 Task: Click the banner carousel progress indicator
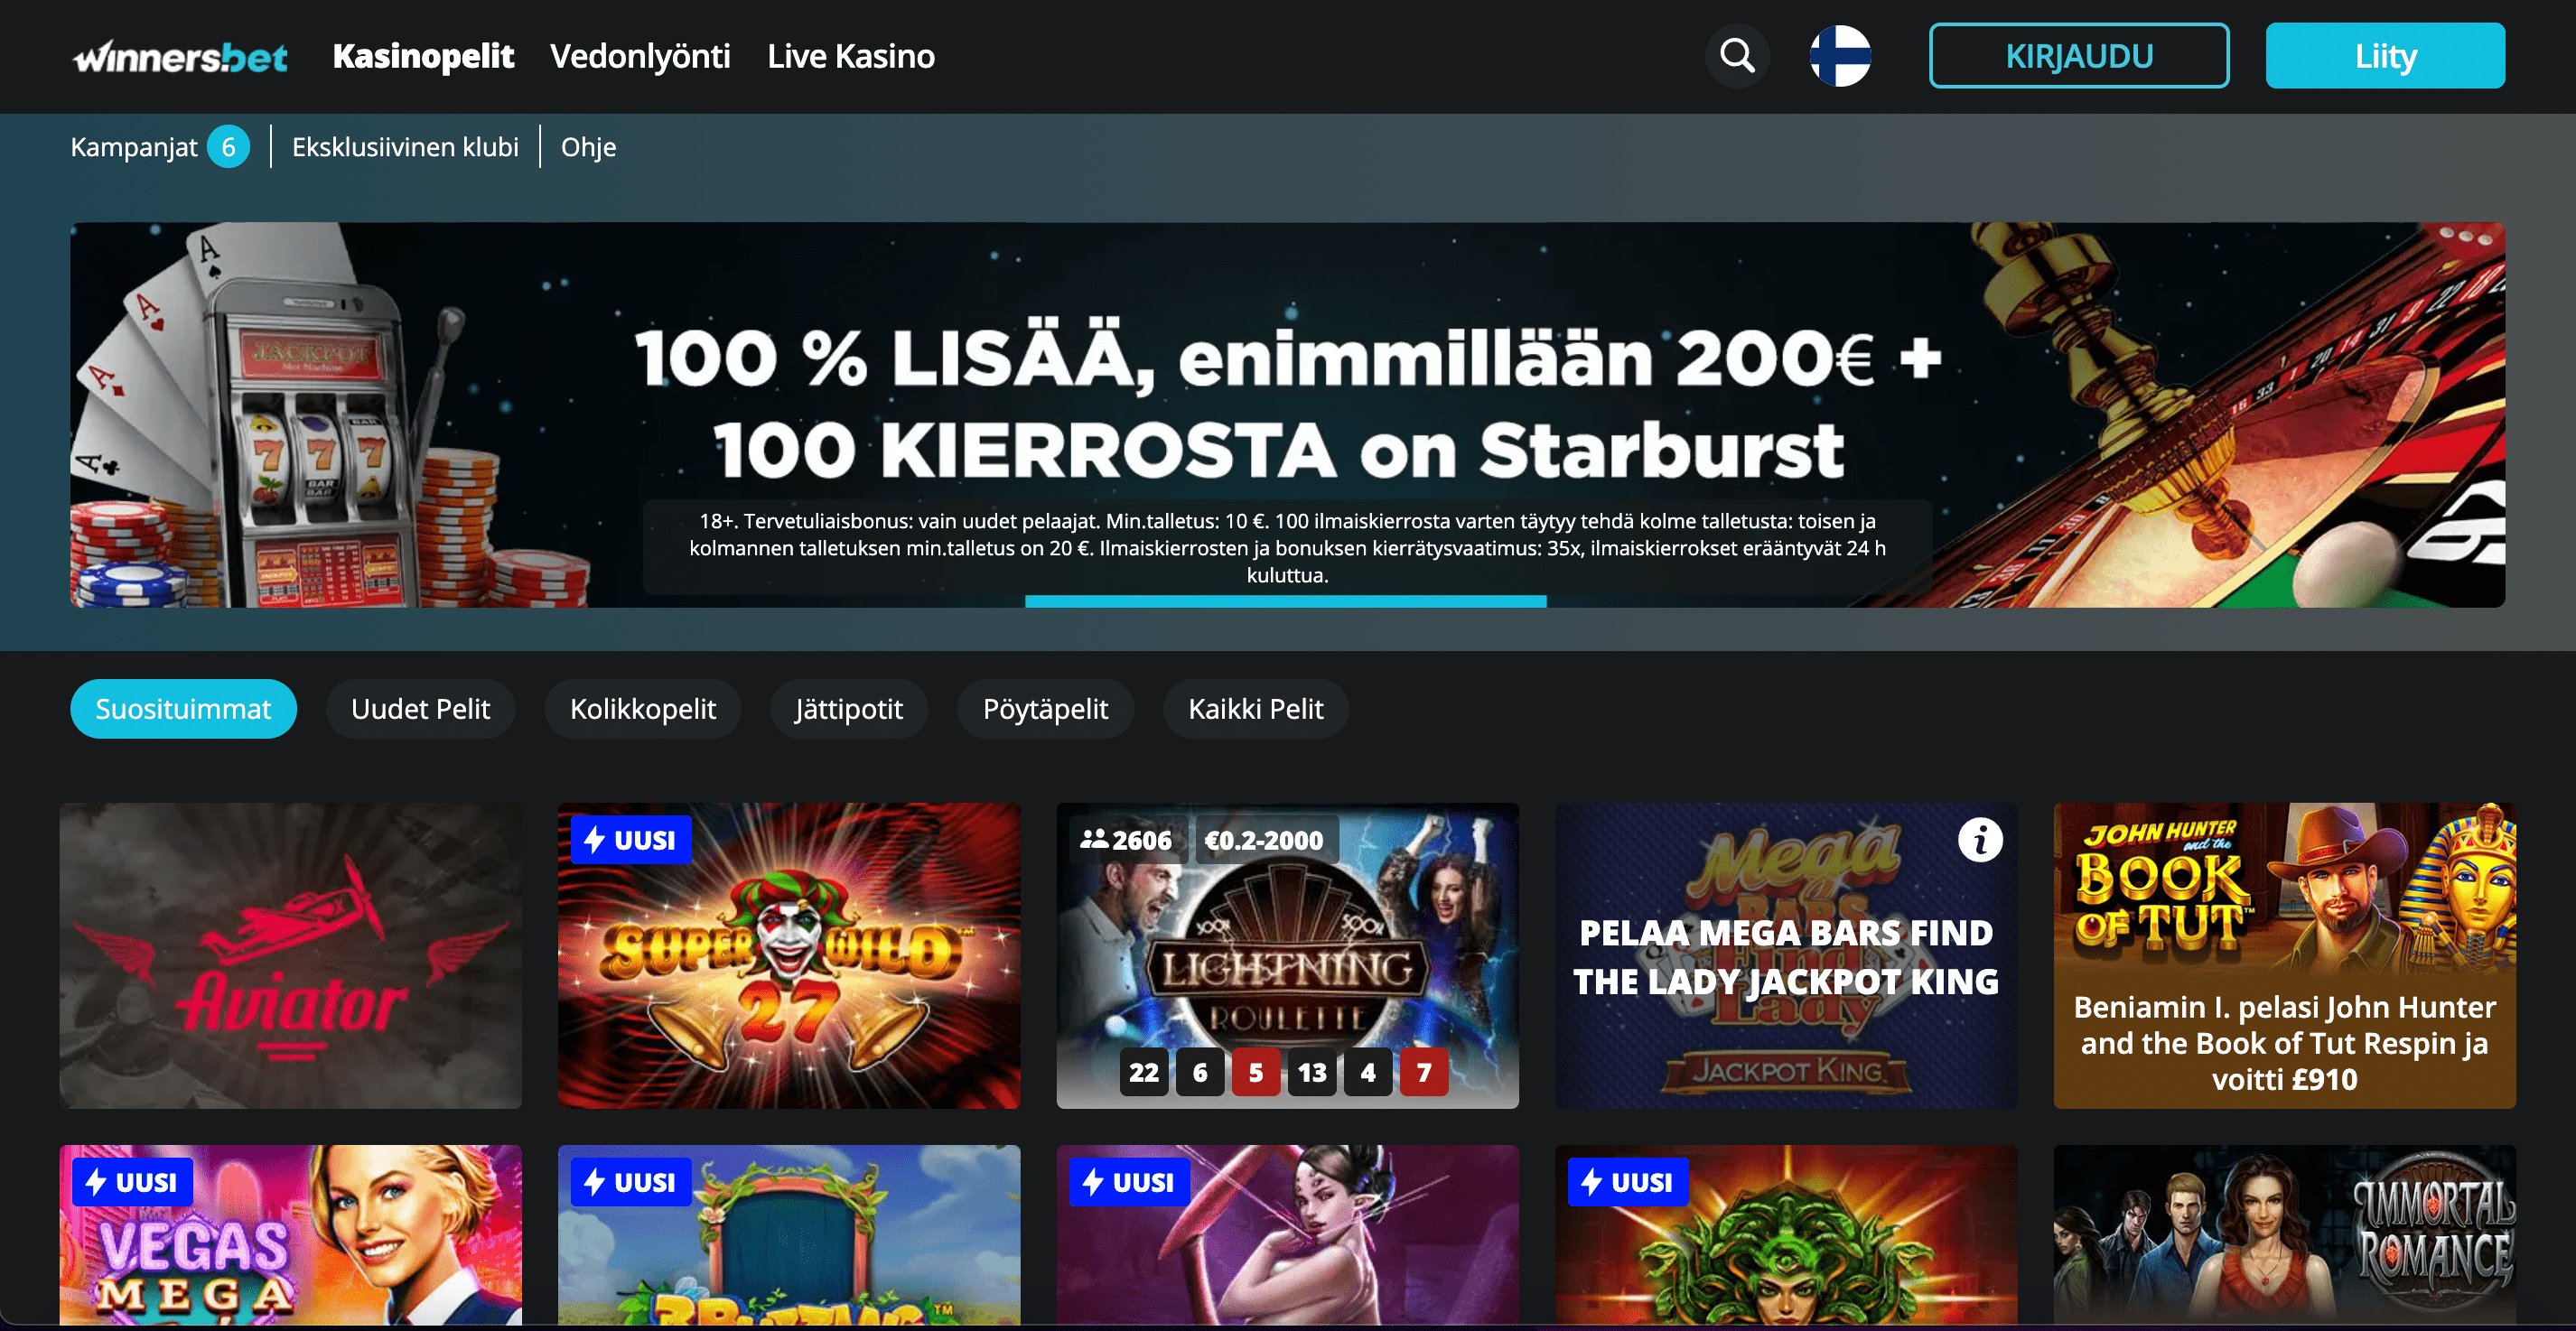(1286, 601)
